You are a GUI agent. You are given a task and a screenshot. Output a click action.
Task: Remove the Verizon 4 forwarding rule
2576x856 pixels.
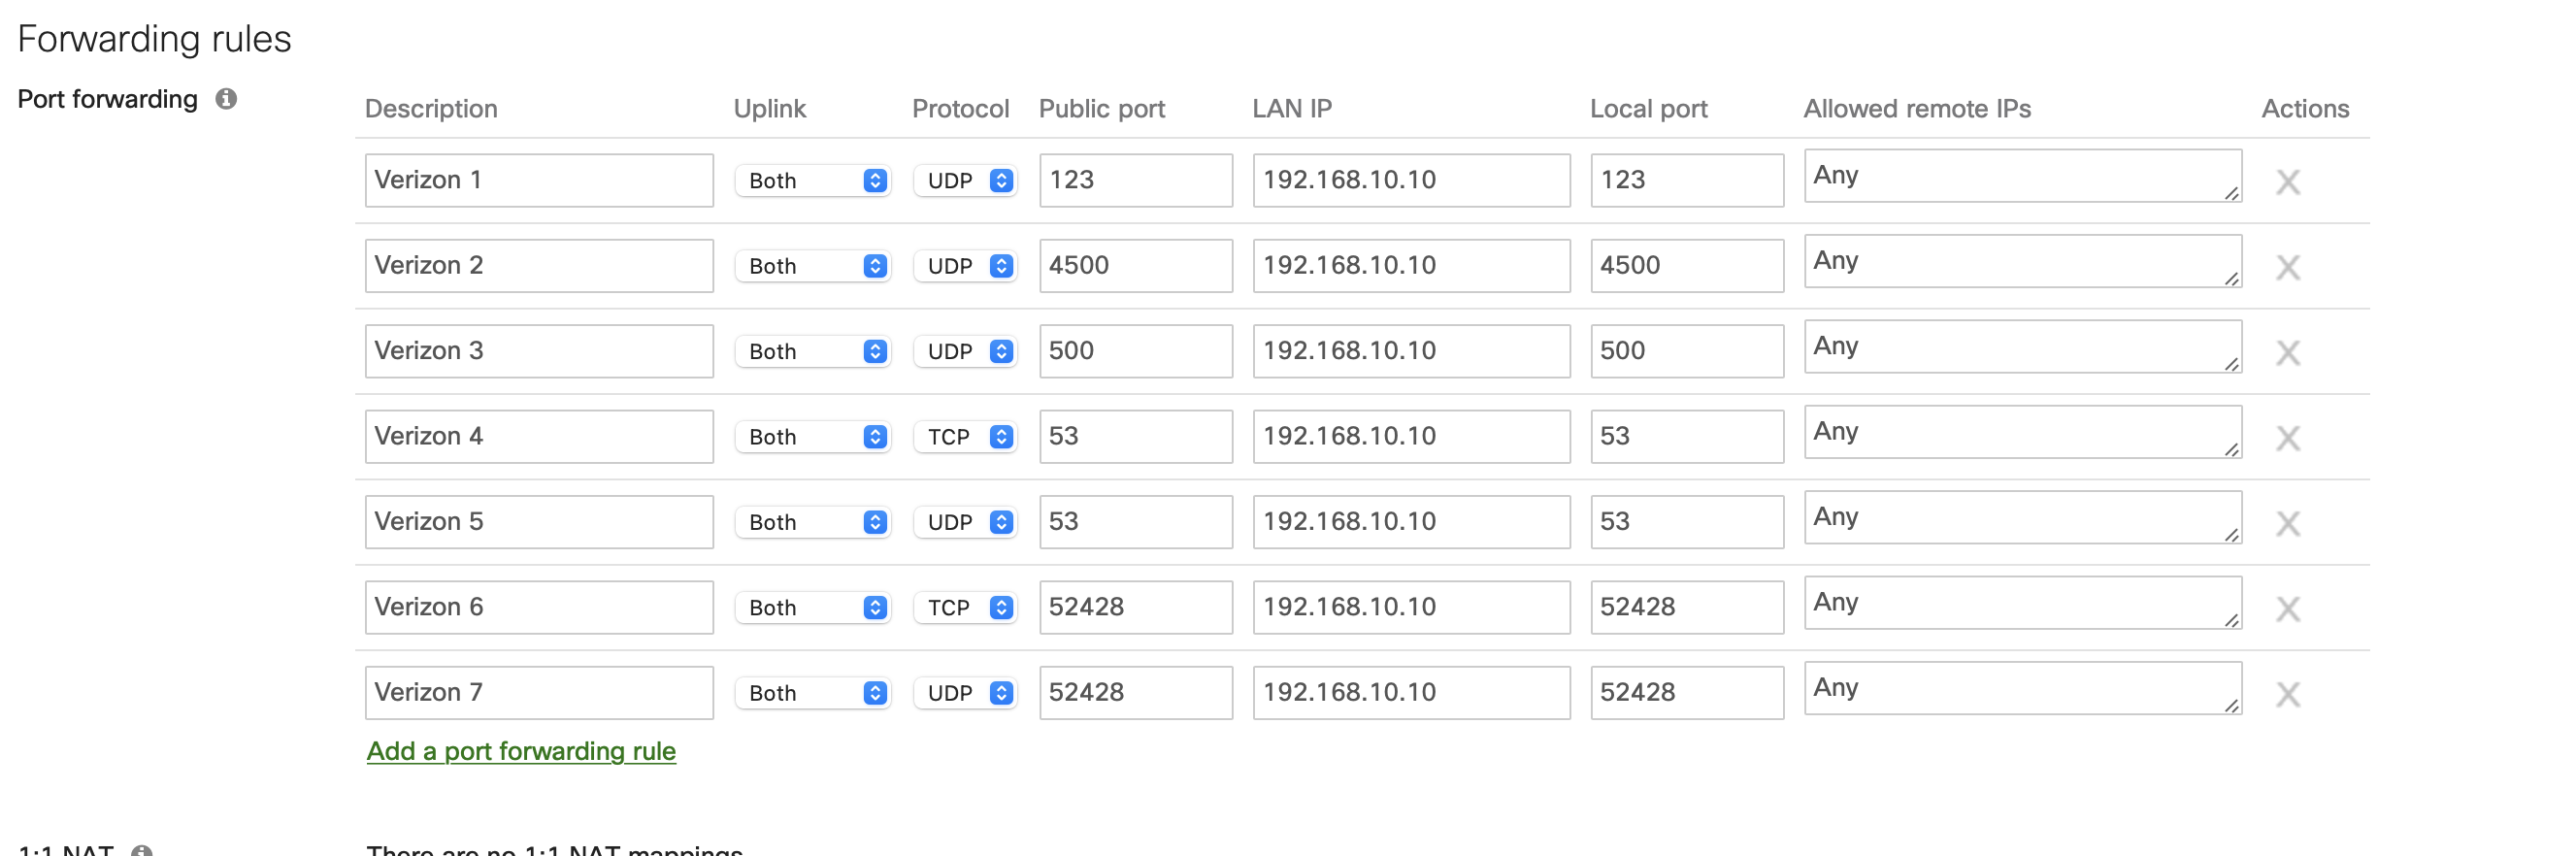(x=2290, y=436)
